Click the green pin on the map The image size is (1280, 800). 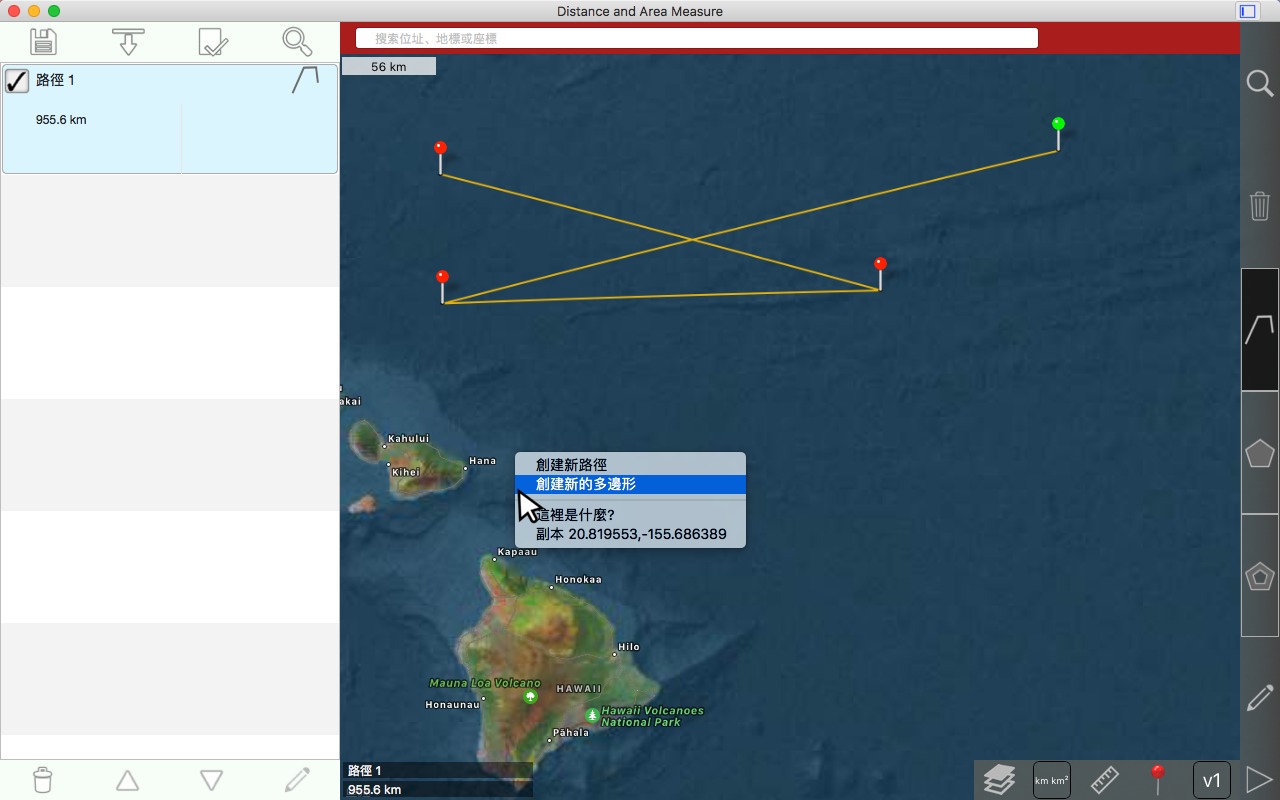tap(1058, 124)
